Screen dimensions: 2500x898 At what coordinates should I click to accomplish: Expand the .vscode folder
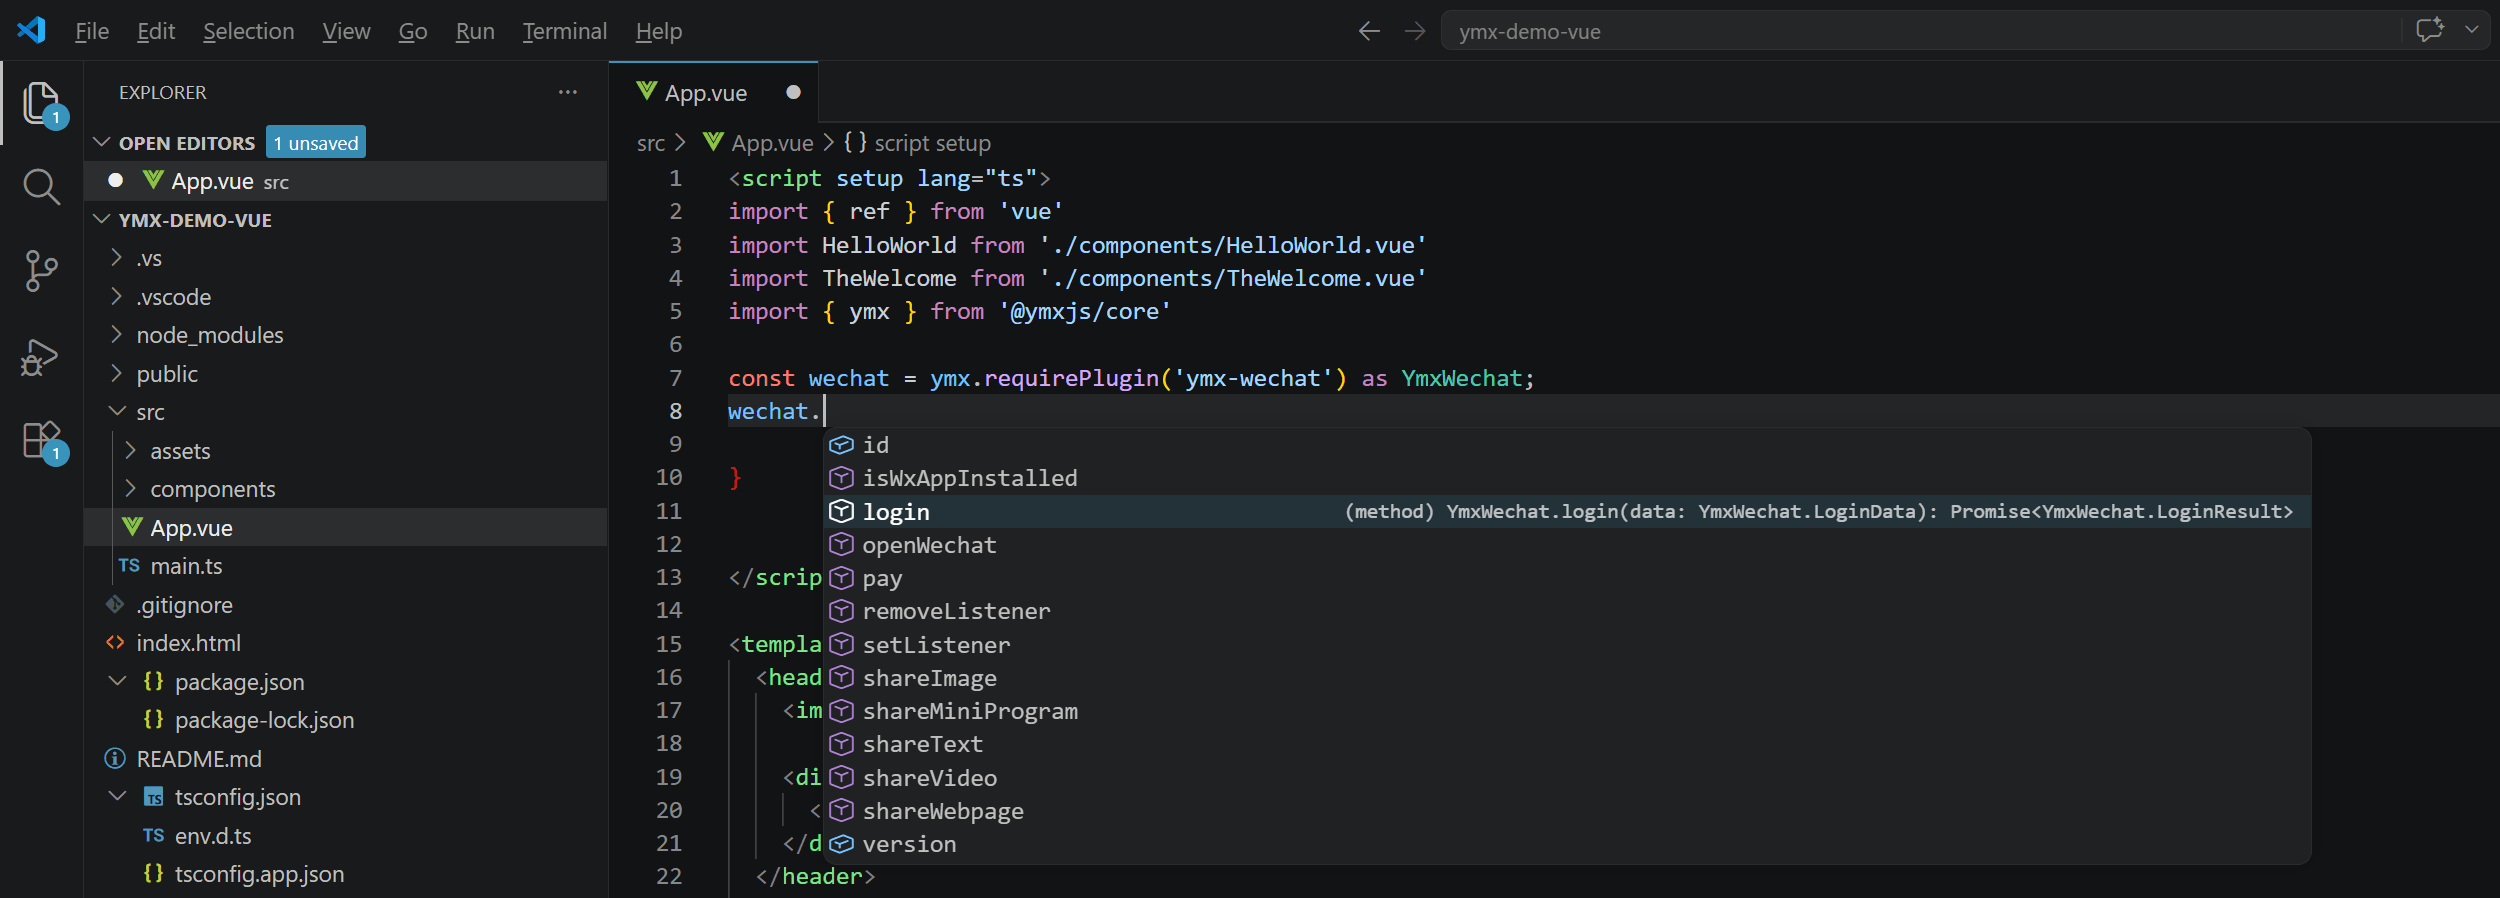116,296
